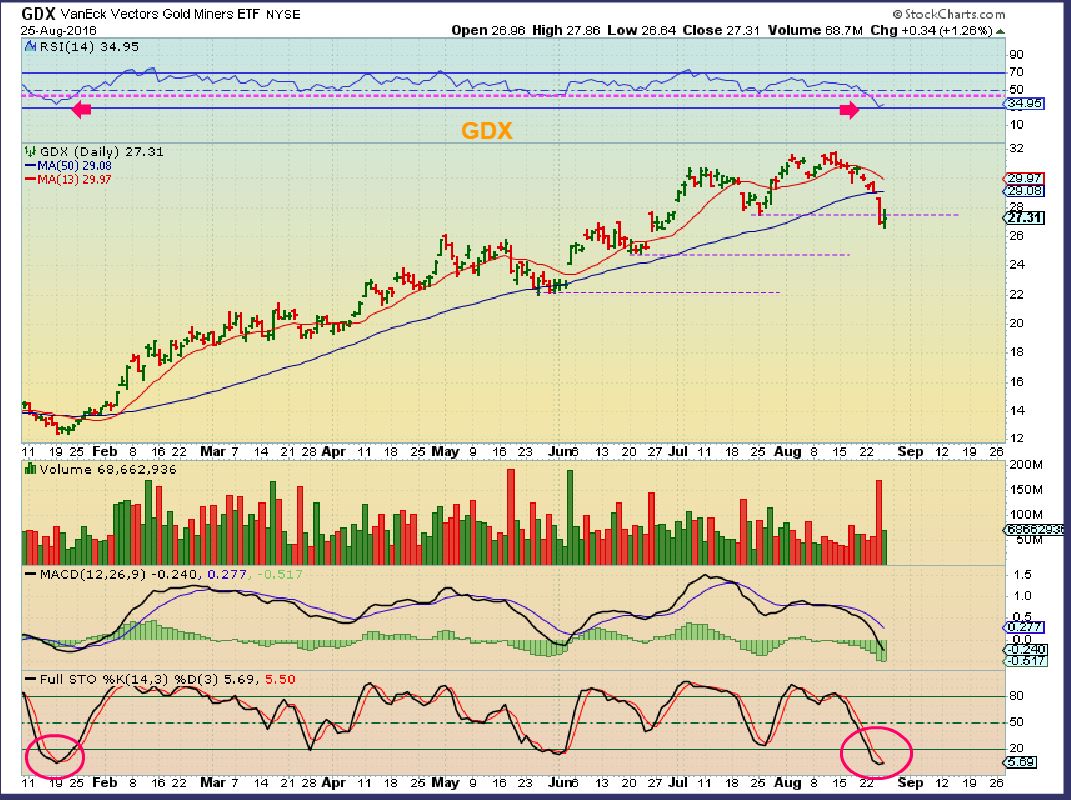Screen dimensions: 1071x800
Task: Click the Sep label on the price panel date axis
Action: coord(910,452)
